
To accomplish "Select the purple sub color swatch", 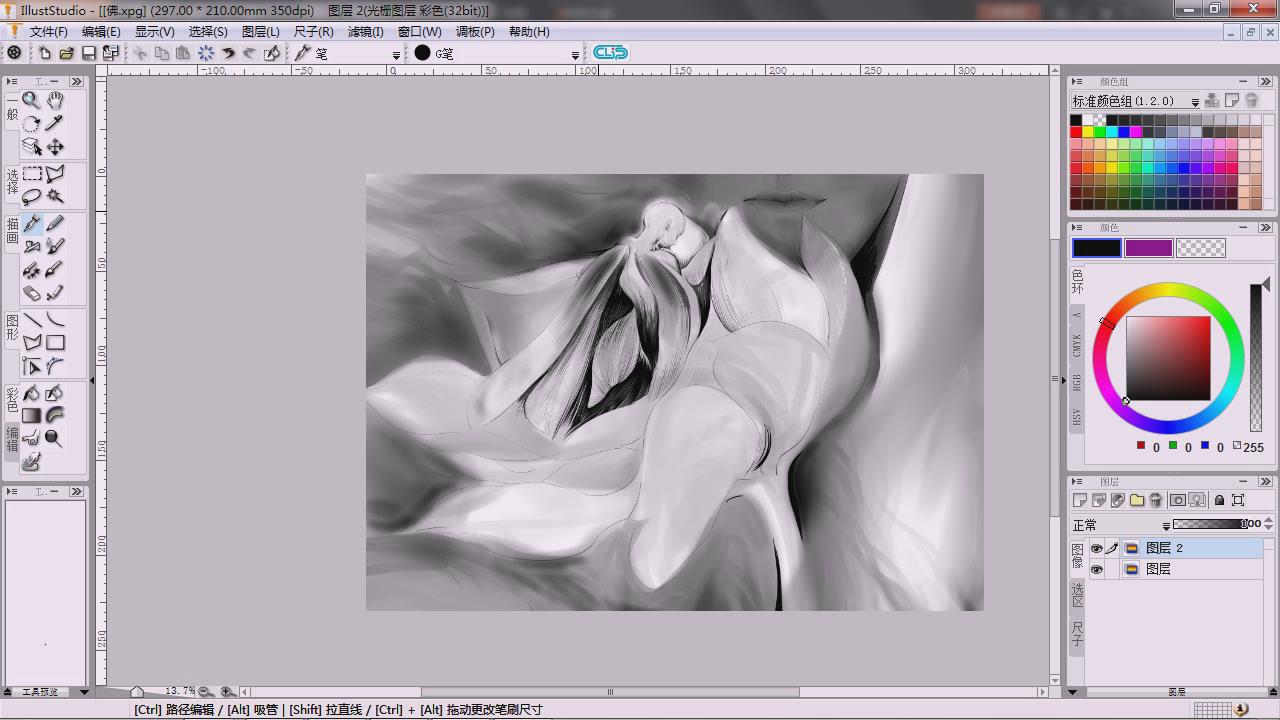I will 1149,248.
